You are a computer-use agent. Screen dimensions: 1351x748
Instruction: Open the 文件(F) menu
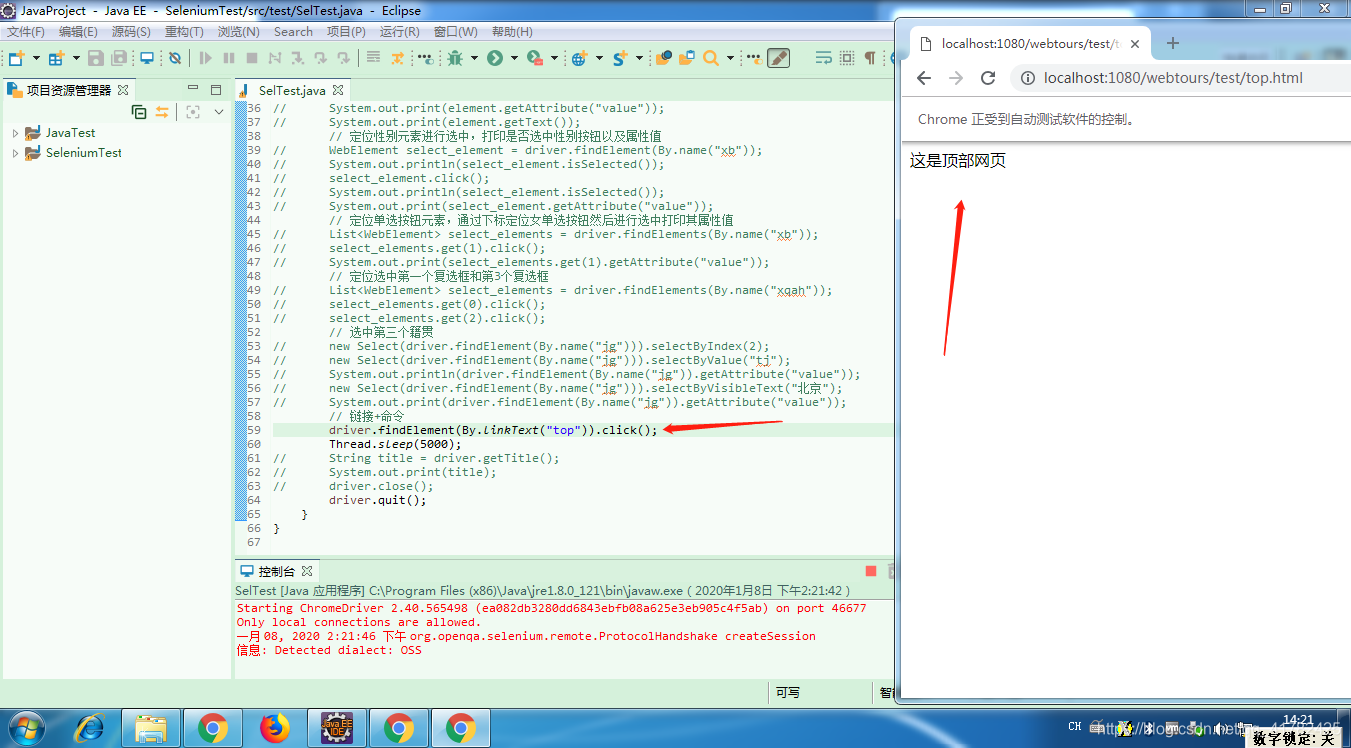pos(26,32)
